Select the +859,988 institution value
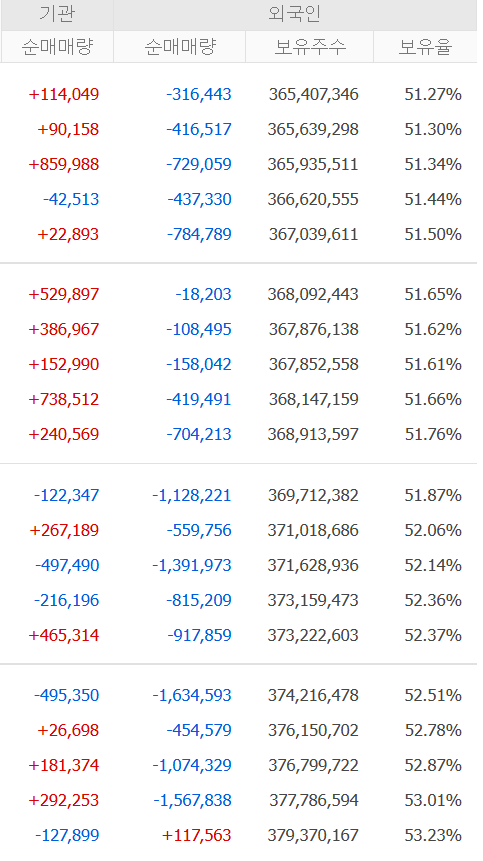Viewport: 483px width, 861px height. pyautogui.click(x=64, y=164)
